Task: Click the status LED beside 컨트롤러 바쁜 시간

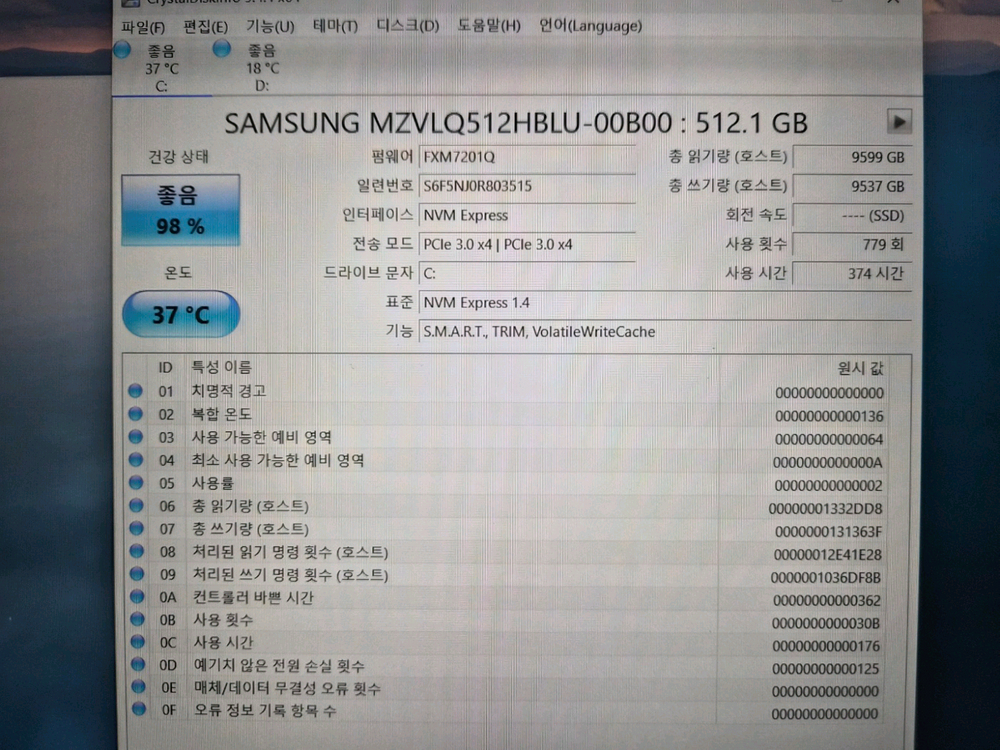Action: click(135, 597)
